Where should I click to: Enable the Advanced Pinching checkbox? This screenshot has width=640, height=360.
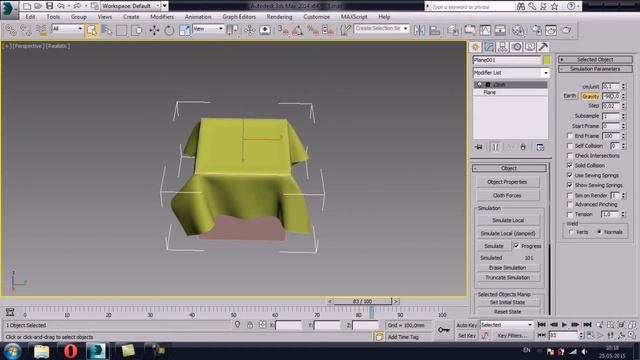point(570,204)
